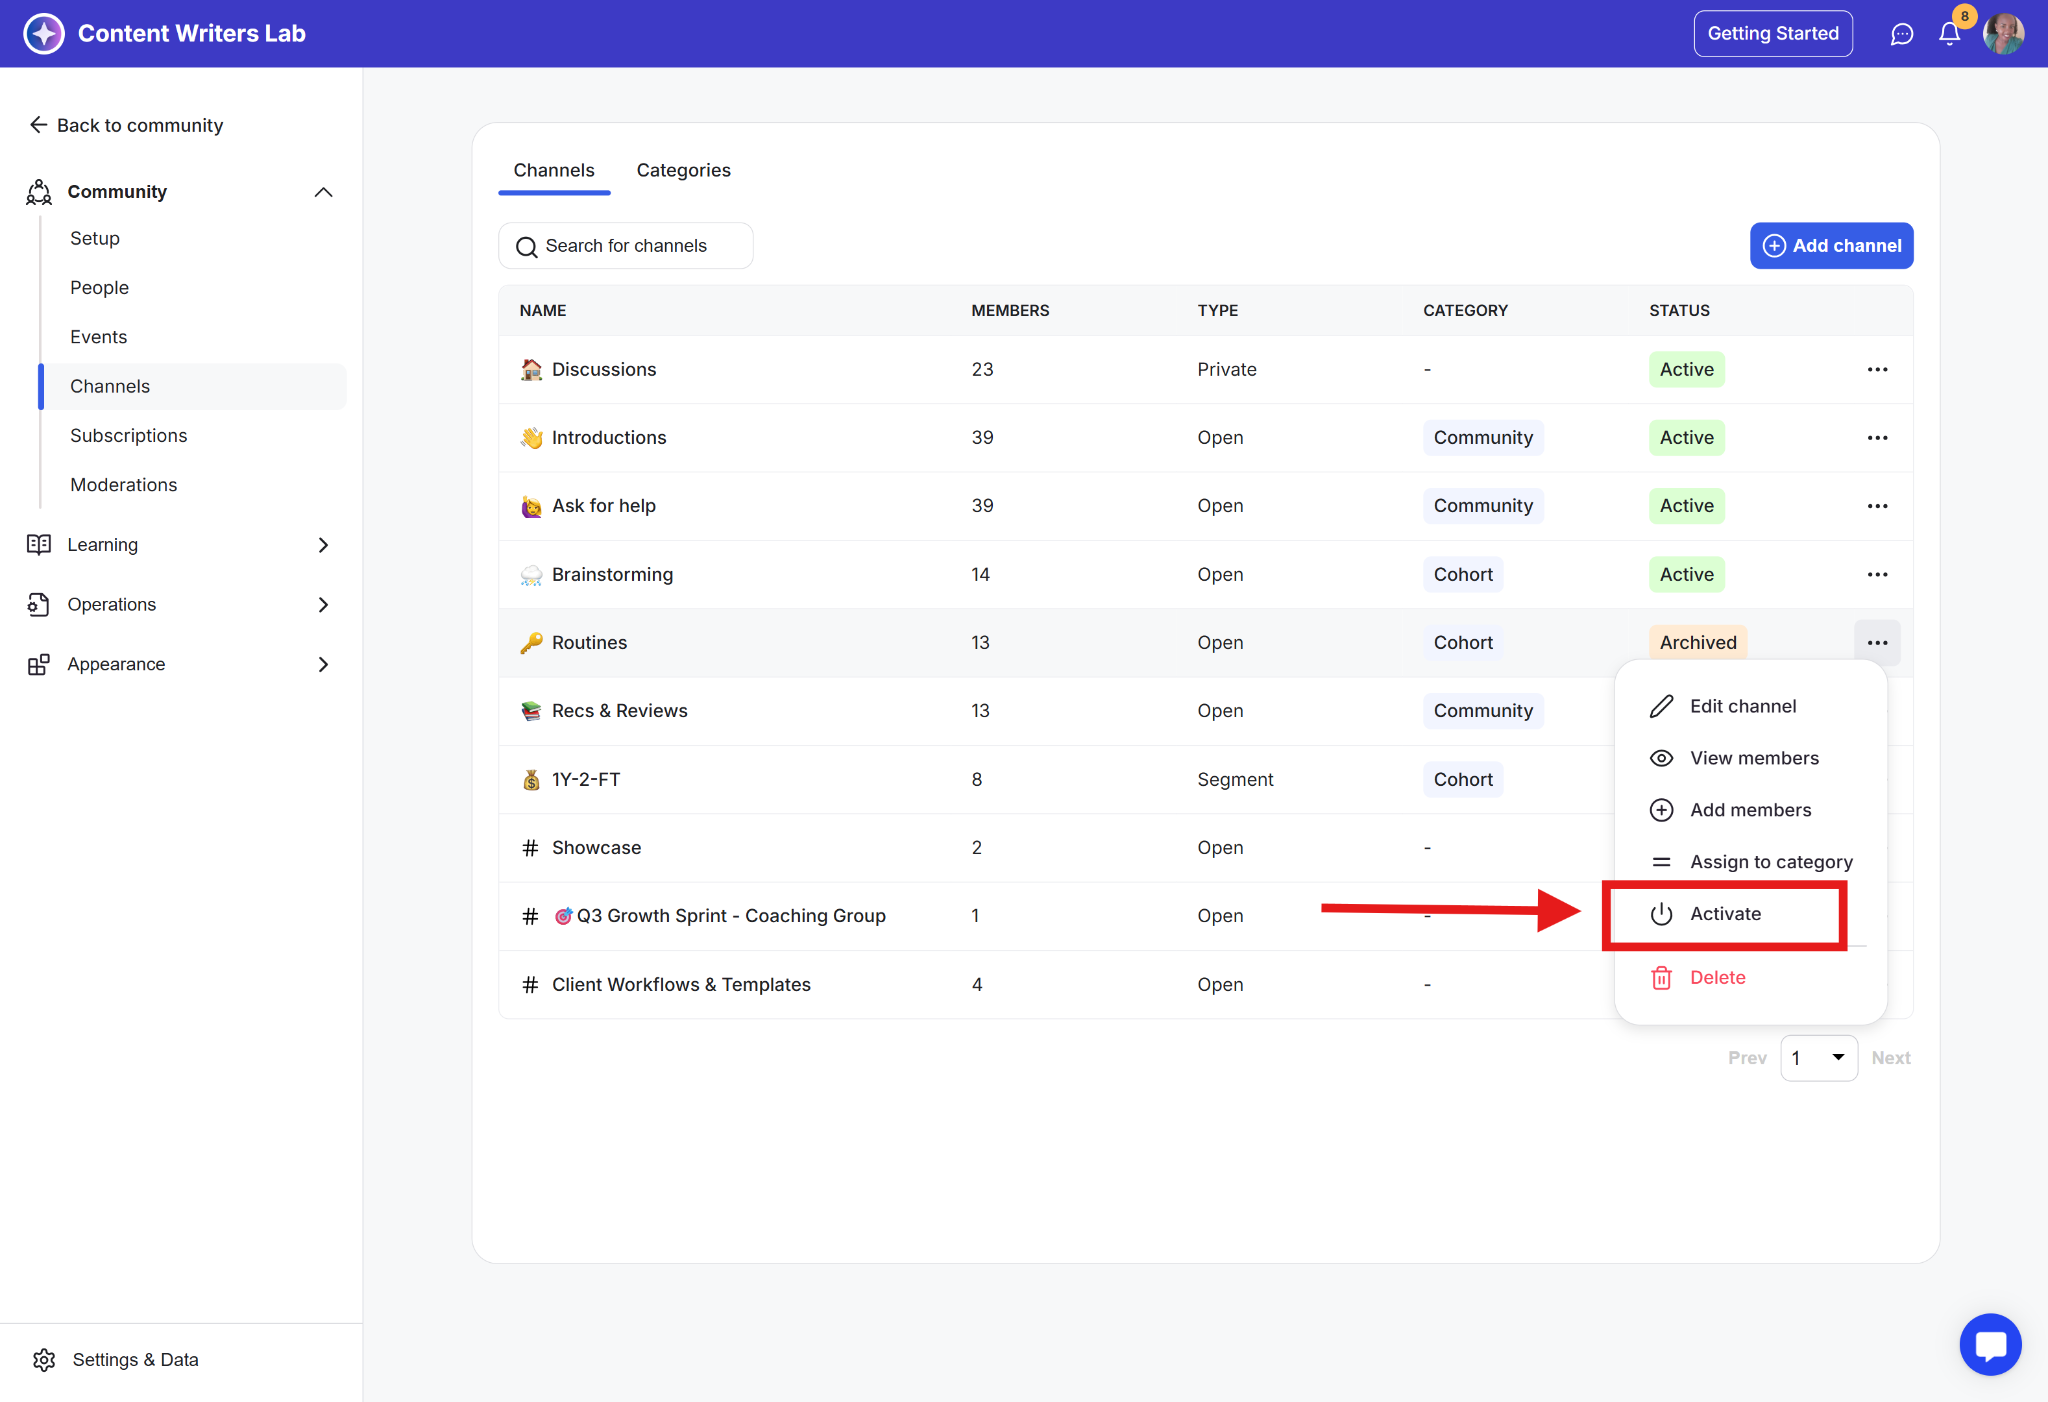
Task: Click the Settings & Data gear icon
Action: pyautogui.click(x=44, y=1360)
